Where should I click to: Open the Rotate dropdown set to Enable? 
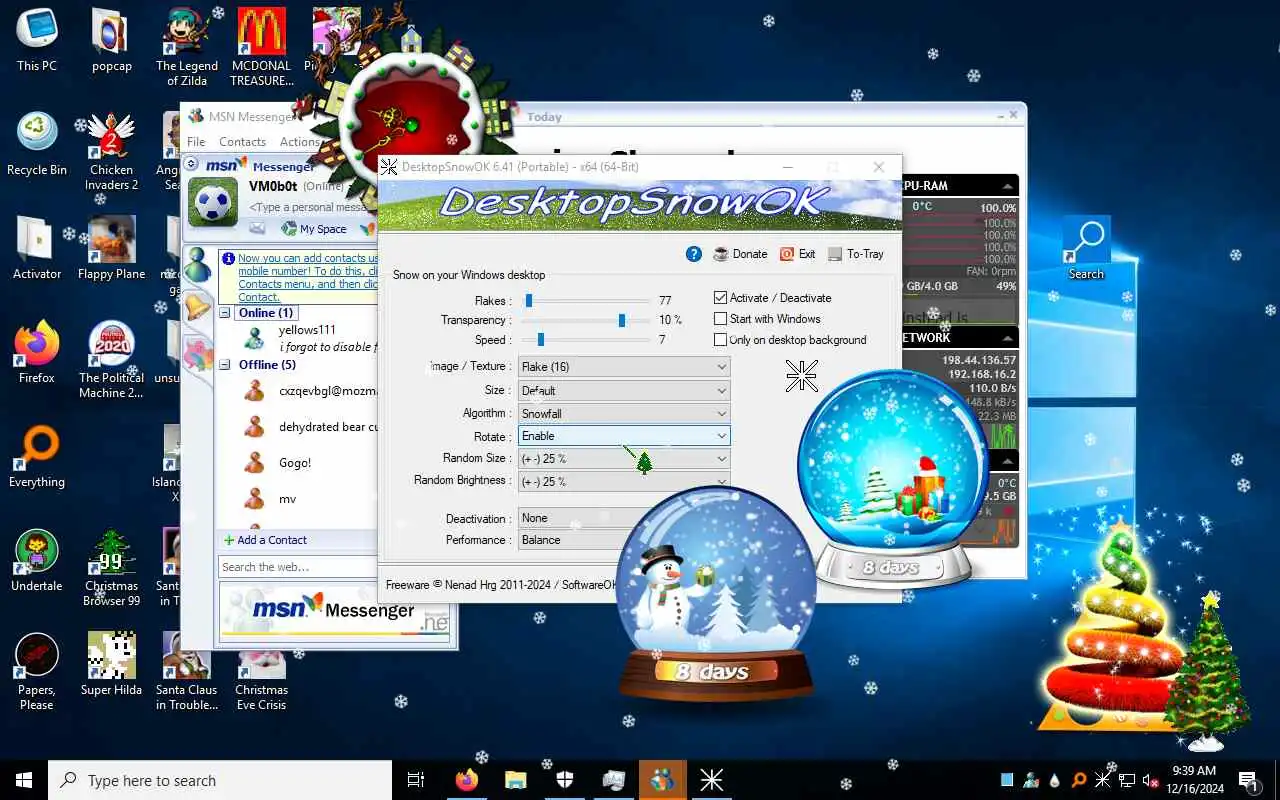[x=624, y=436]
